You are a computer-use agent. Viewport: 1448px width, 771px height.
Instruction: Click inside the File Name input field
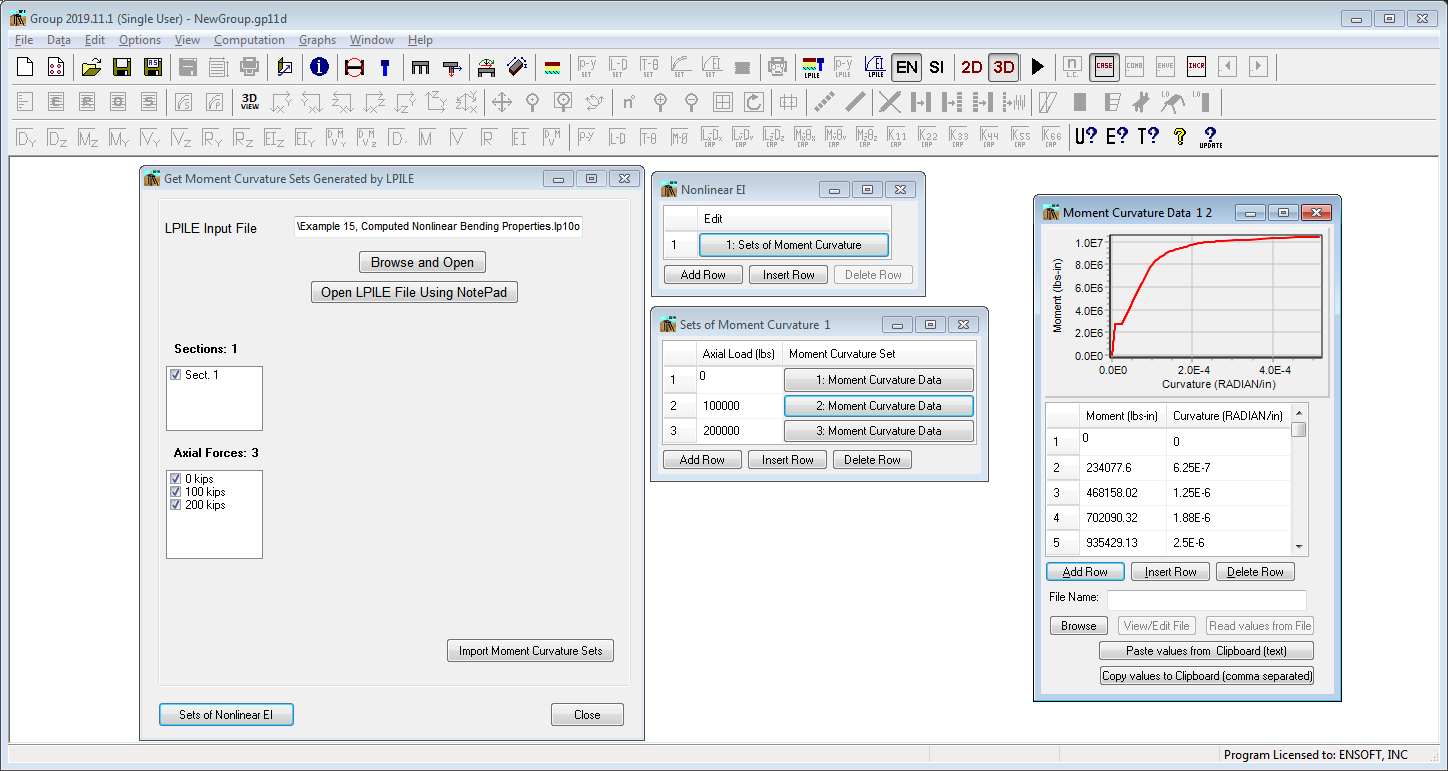1205,600
